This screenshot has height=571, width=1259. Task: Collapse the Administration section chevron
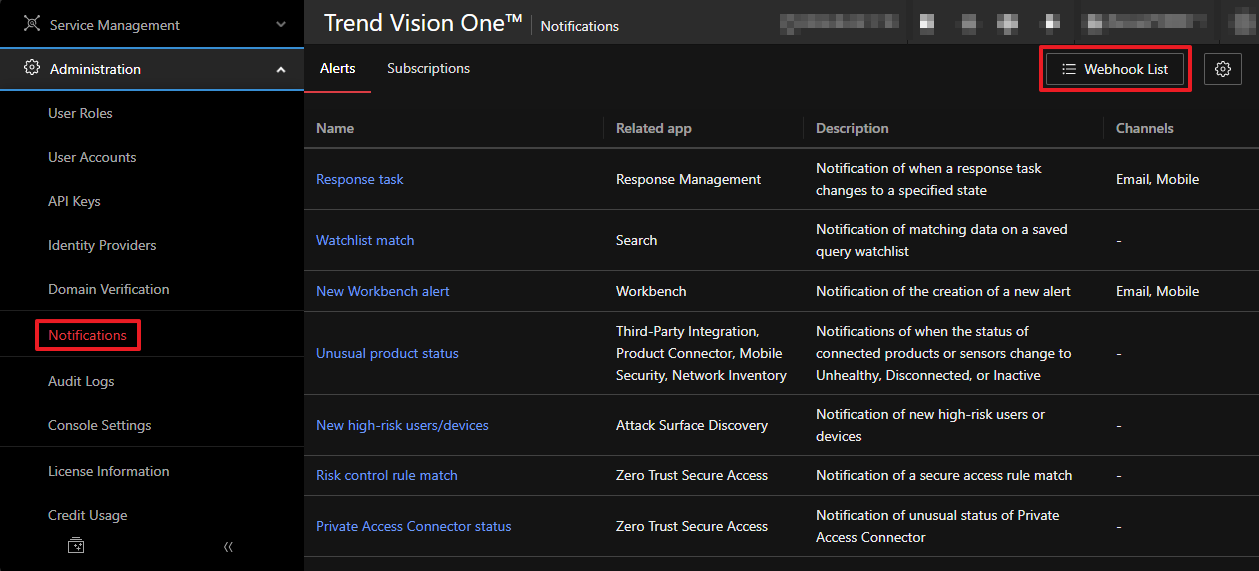281,70
